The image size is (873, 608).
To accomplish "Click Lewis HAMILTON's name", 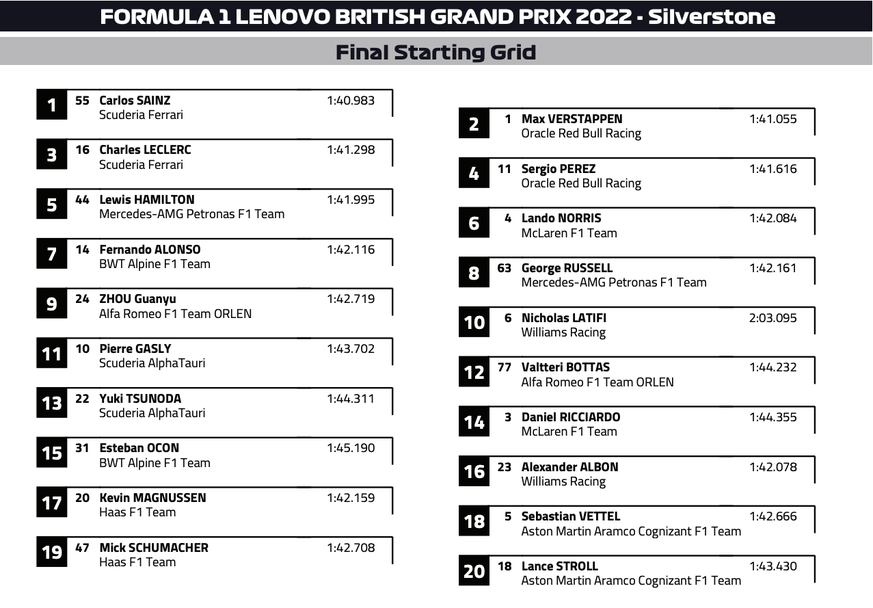I will 147,199.
